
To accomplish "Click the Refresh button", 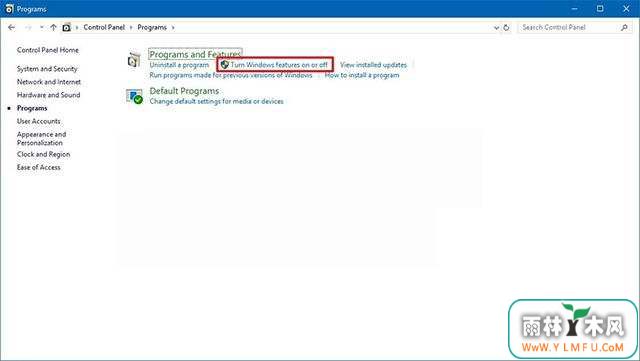I will tap(506, 28).
